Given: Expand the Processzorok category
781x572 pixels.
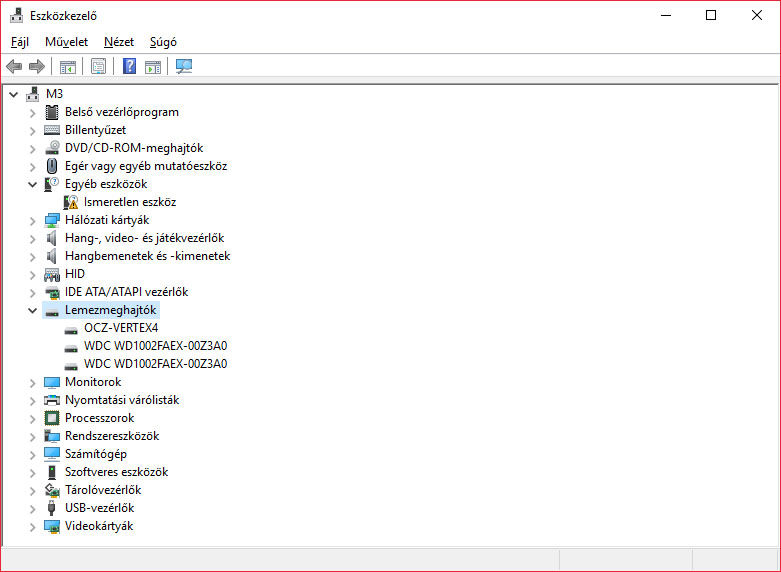Looking at the screenshot, I should click(32, 419).
